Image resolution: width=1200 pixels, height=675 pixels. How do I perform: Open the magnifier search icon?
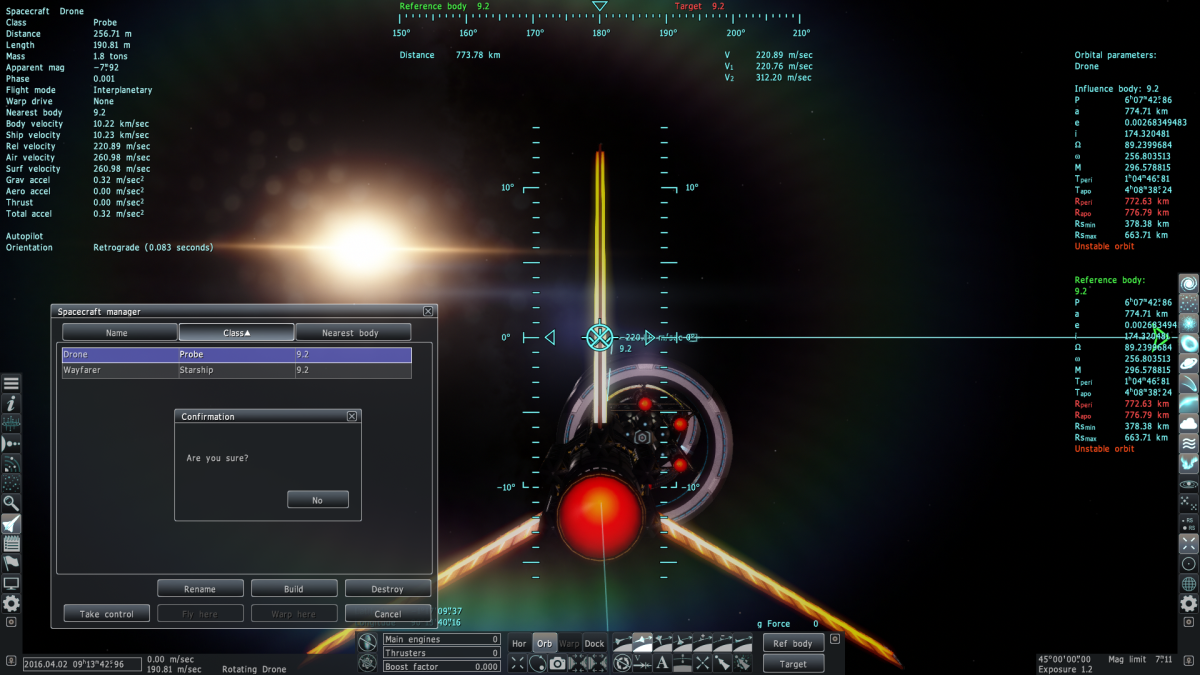11,503
